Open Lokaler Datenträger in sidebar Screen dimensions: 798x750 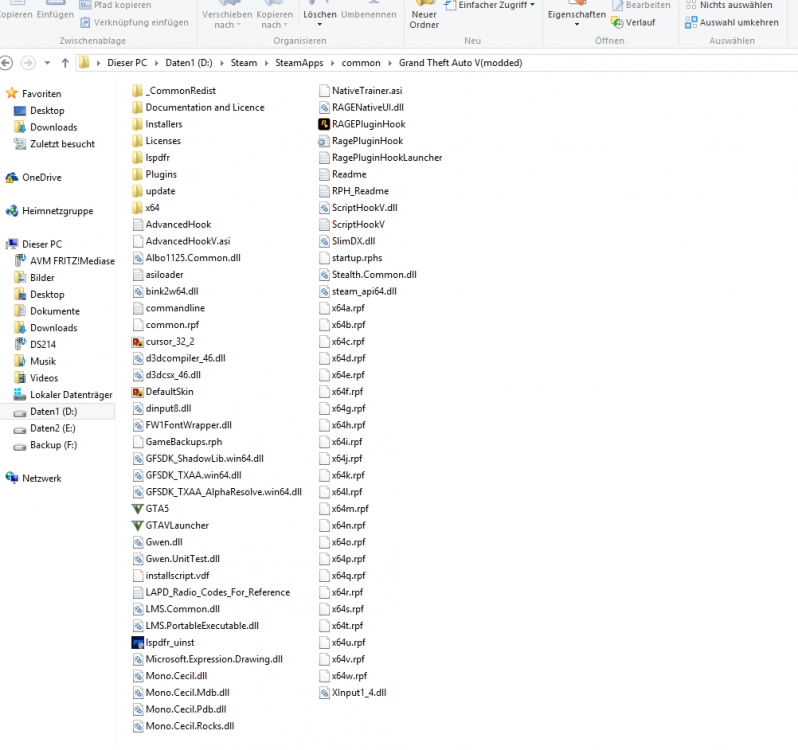(x=63, y=394)
